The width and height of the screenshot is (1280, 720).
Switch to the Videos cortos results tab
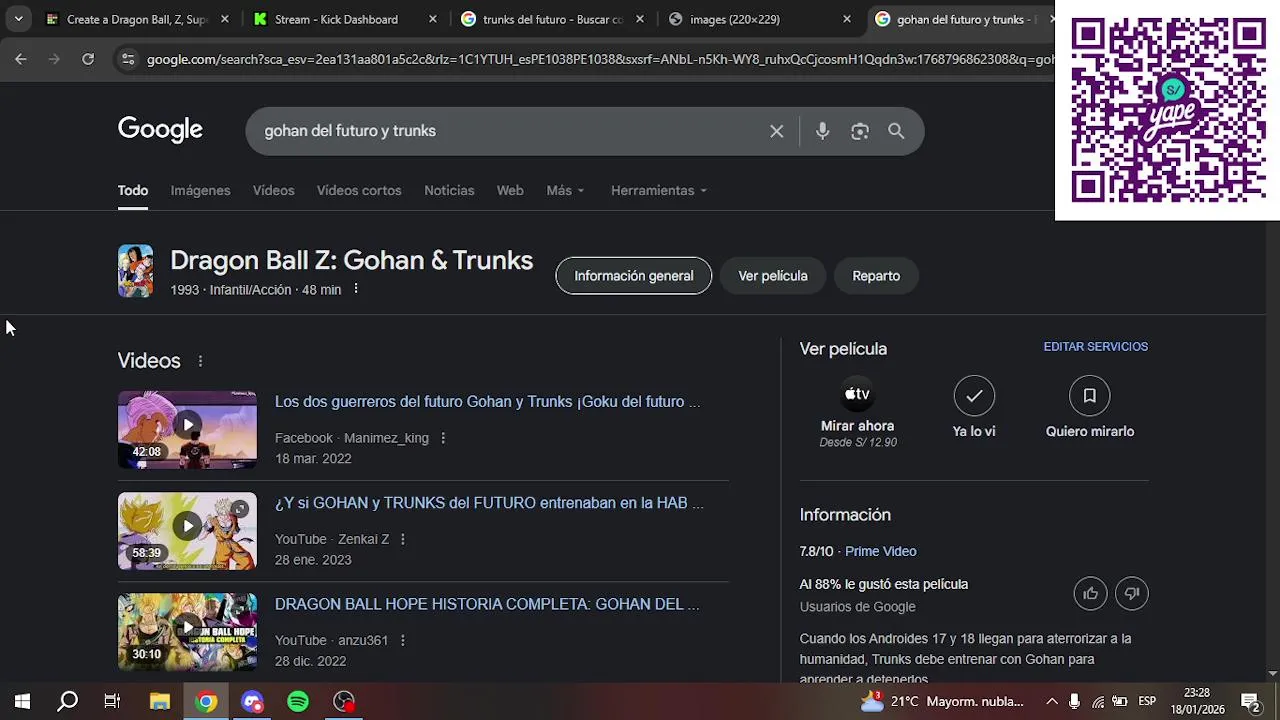pyautogui.click(x=359, y=190)
